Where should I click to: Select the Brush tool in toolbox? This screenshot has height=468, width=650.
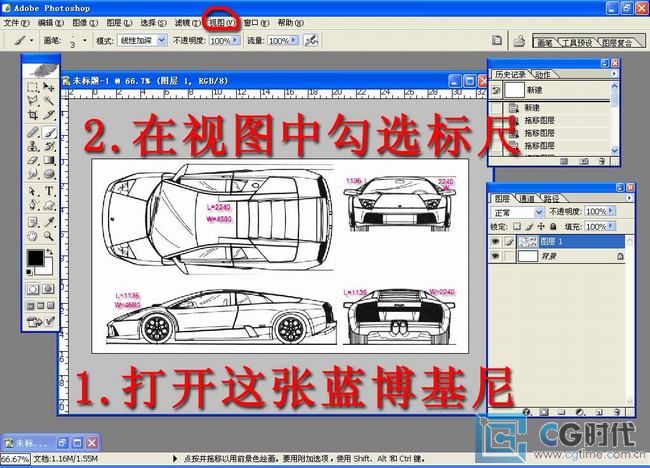(x=49, y=133)
